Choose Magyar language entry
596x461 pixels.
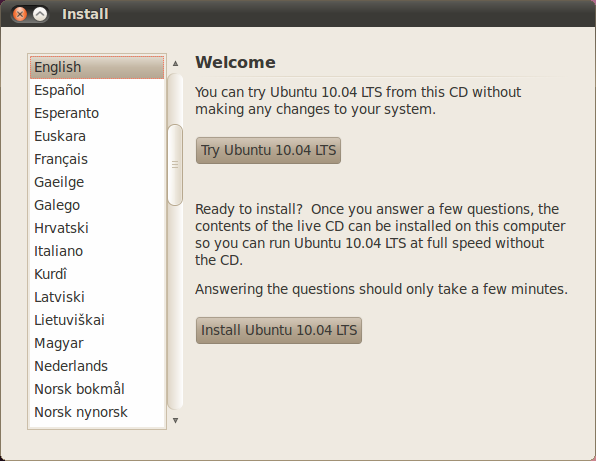pos(97,343)
